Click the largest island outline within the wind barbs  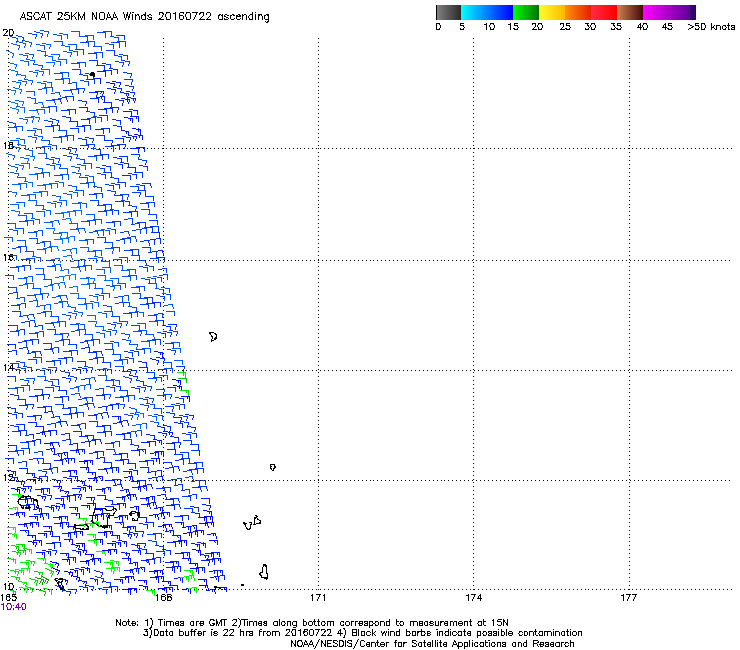tap(103, 517)
